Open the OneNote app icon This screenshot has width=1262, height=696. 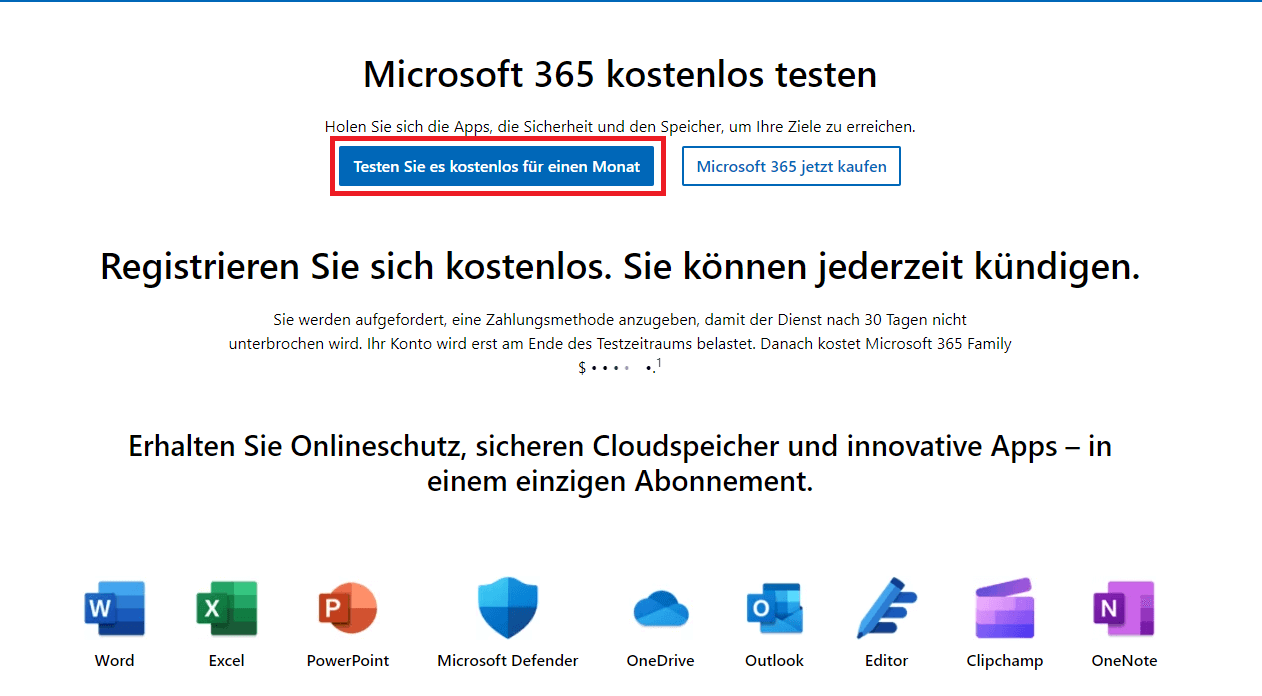click(x=1124, y=609)
